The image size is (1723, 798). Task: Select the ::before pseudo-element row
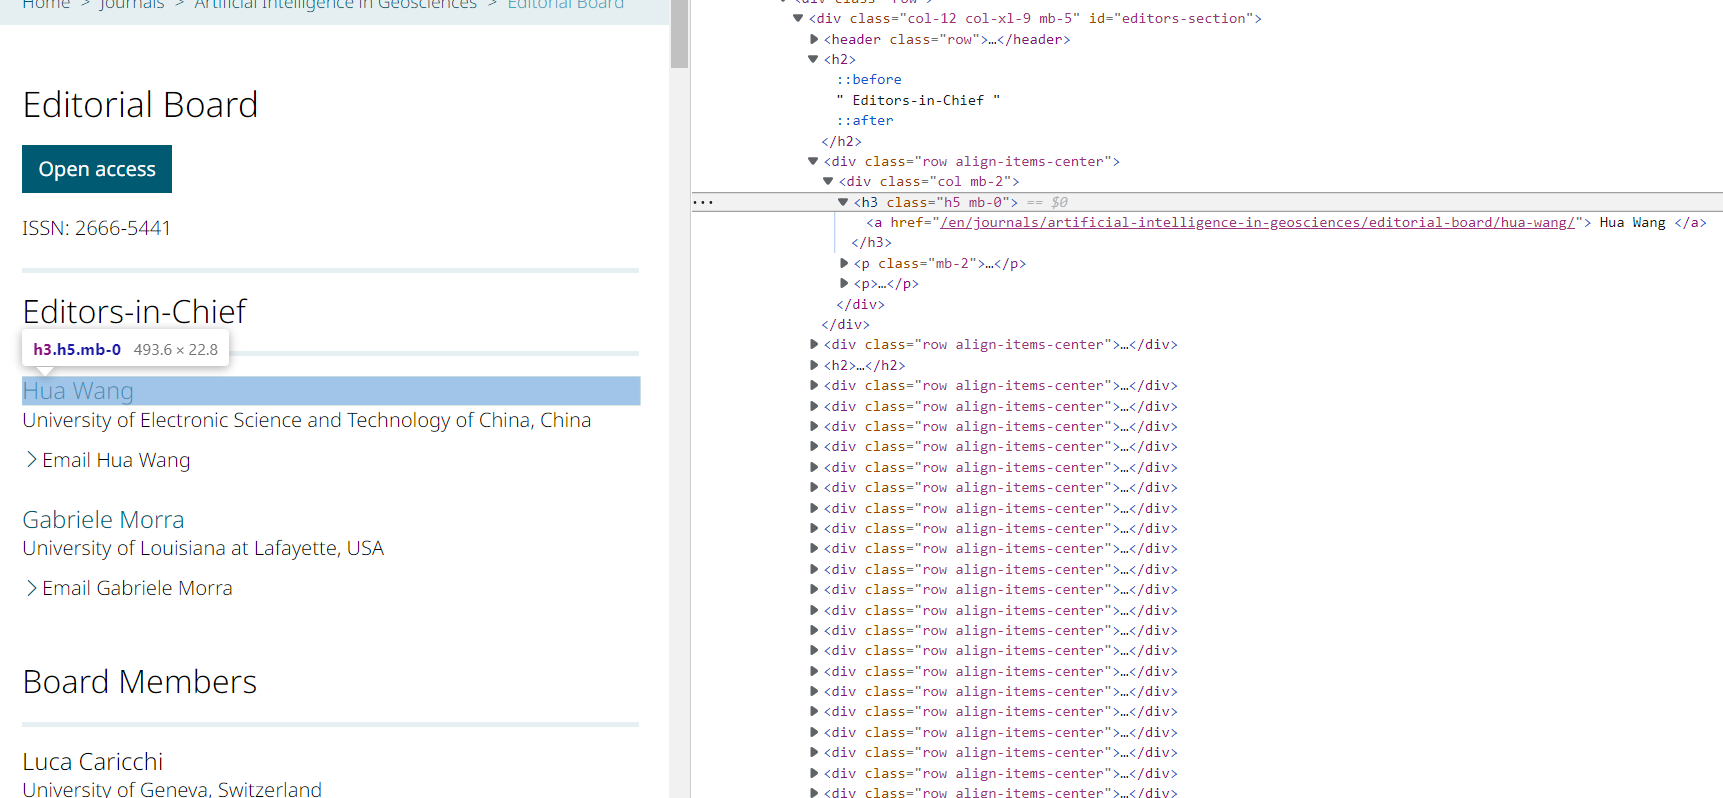[869, 80]
